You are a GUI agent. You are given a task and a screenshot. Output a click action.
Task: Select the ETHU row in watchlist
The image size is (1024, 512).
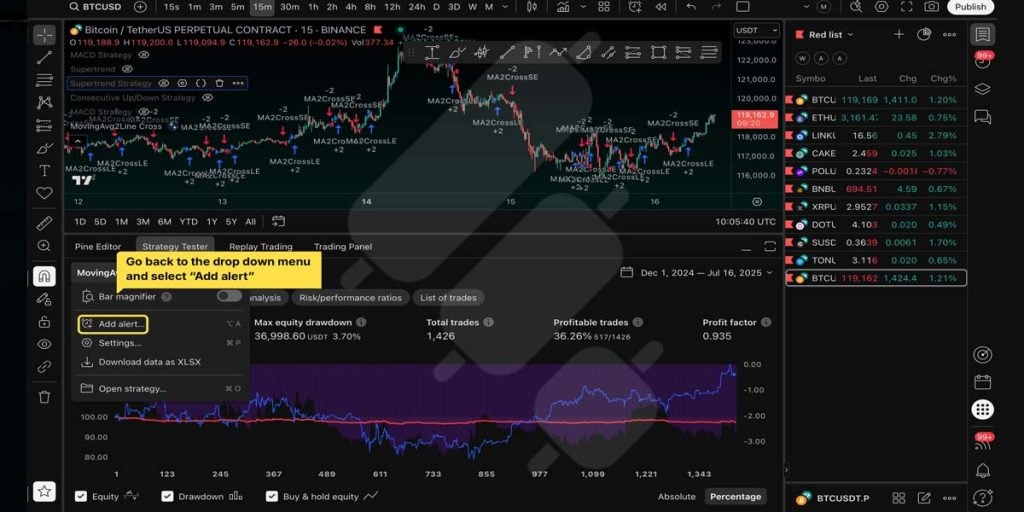point(876,118)
